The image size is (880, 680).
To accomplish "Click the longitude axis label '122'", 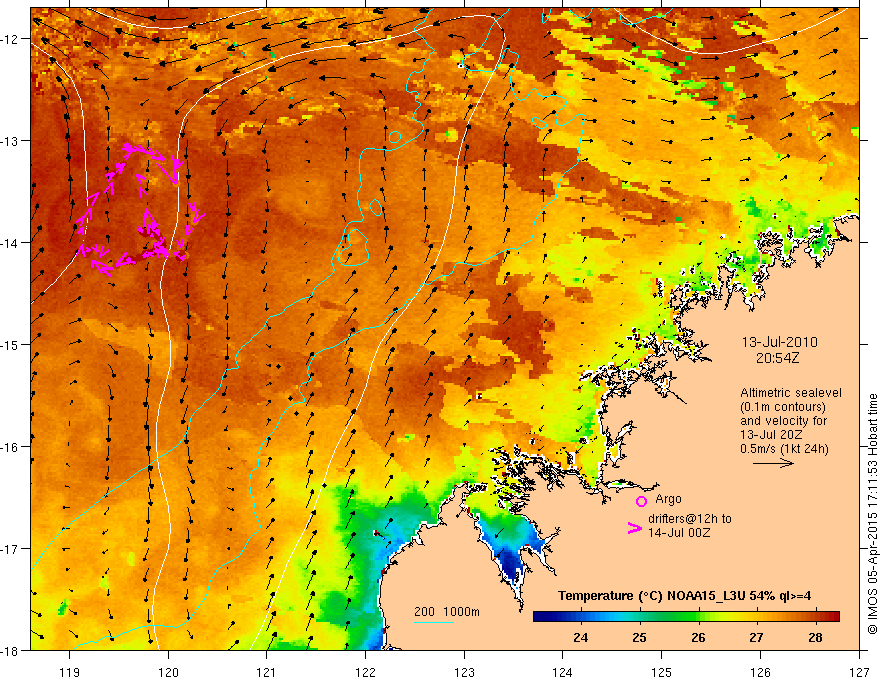I will click(x=365, y=672).
